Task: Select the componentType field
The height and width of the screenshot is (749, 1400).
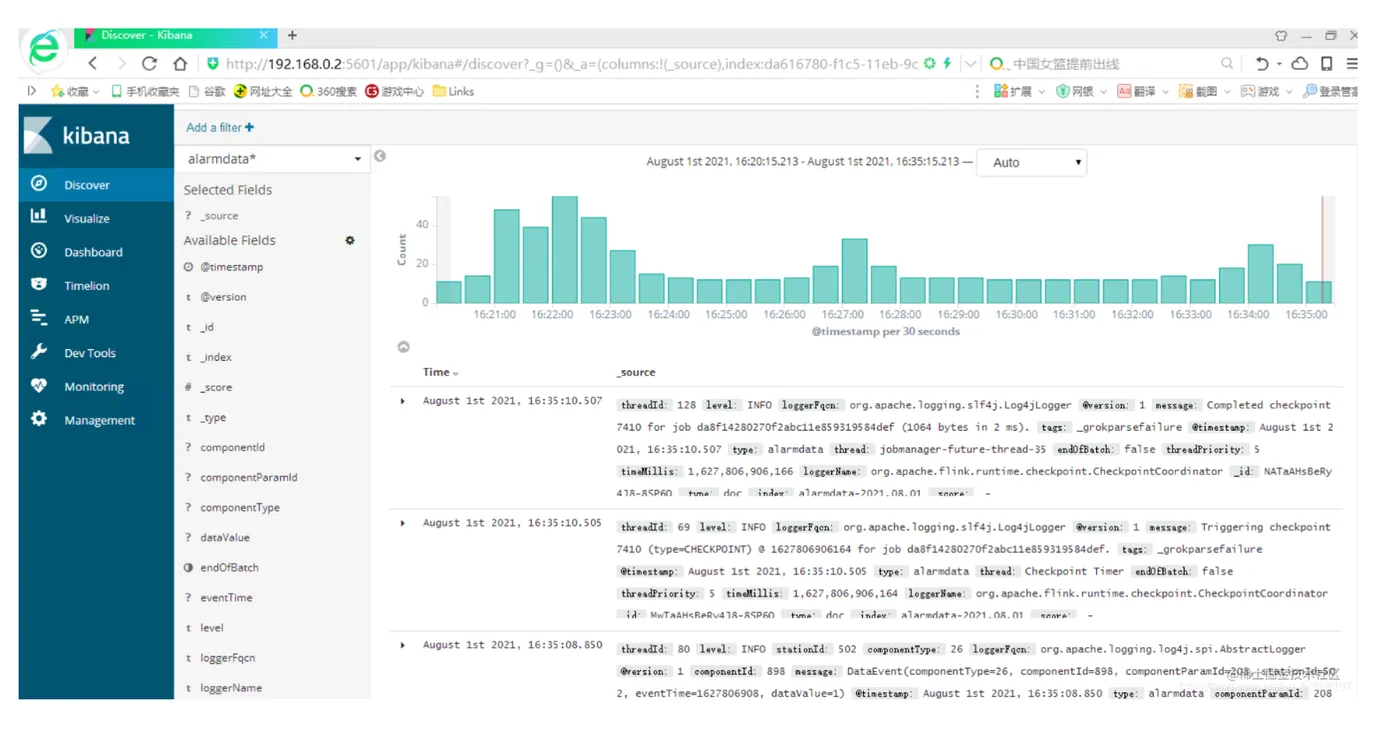Action: tap(240, 507)
